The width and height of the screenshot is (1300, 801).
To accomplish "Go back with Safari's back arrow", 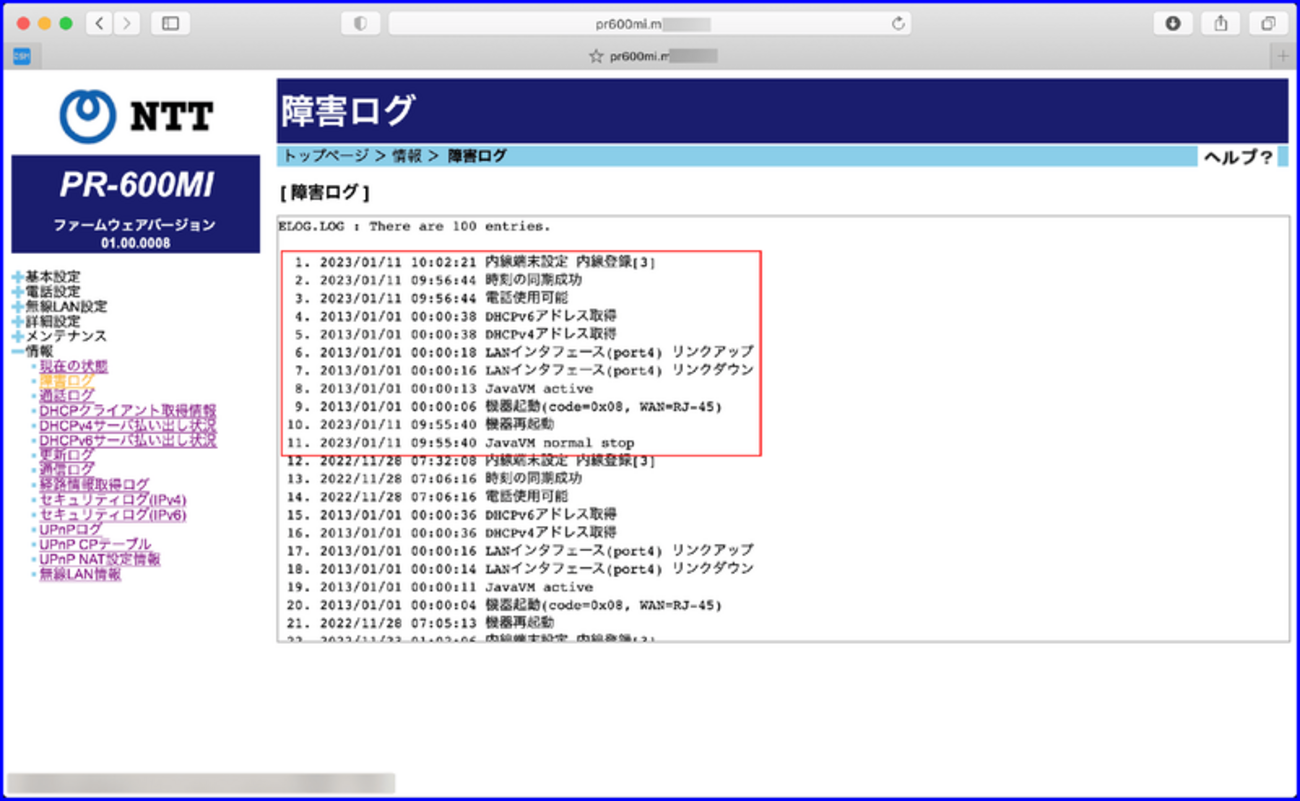I will click(x=99, y=24).
